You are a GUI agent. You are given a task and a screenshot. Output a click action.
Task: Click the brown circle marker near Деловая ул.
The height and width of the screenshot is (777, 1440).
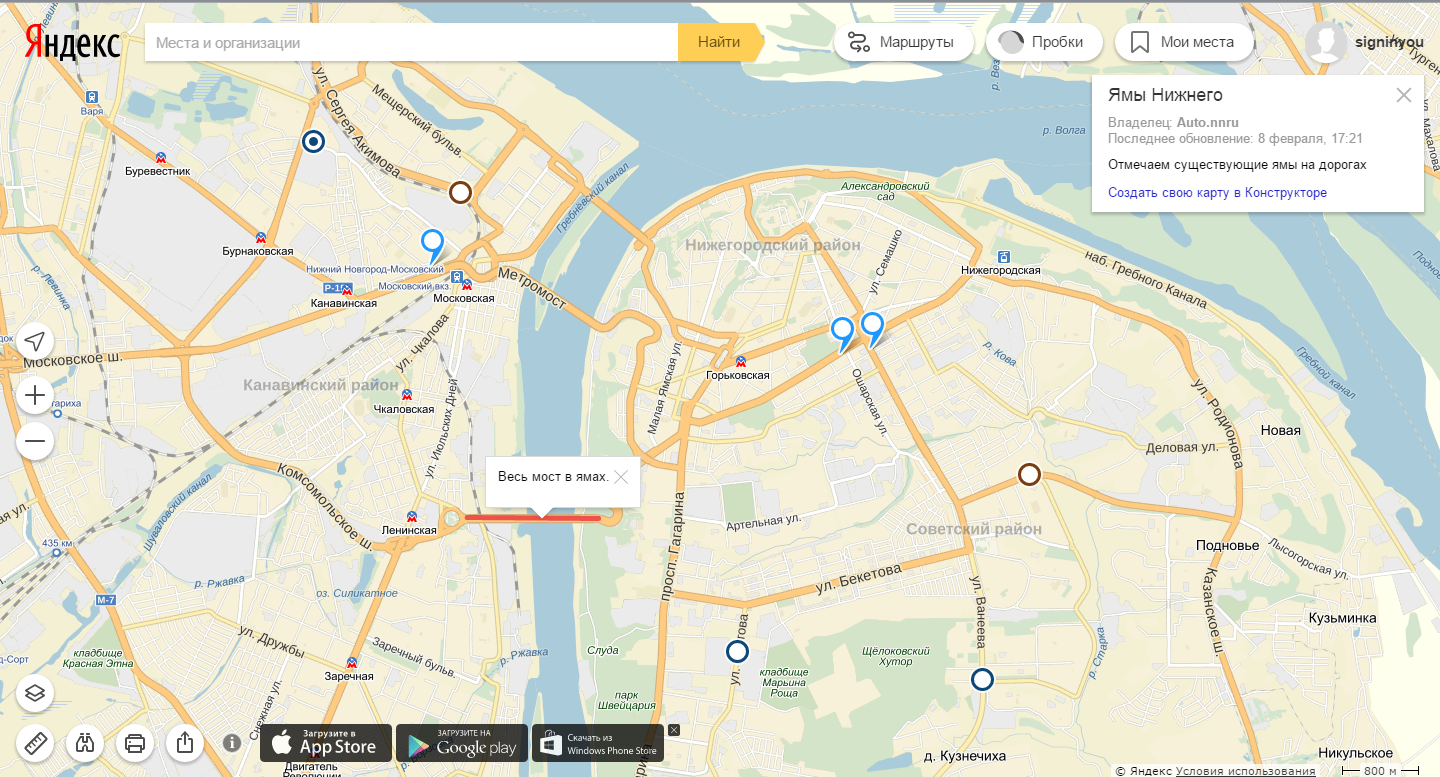[x=1029, y=474]
